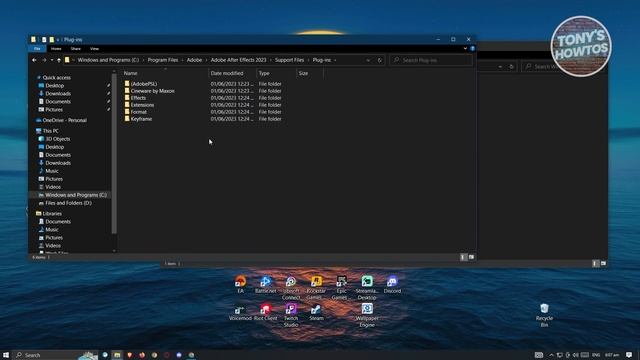Viewport: 640px width, 360px height.
Task: Show hidden system tray icons
Action: click(551, 355)
